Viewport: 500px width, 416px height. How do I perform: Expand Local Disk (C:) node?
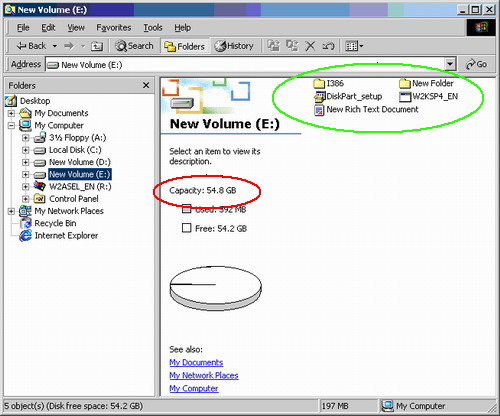(26, 150)
